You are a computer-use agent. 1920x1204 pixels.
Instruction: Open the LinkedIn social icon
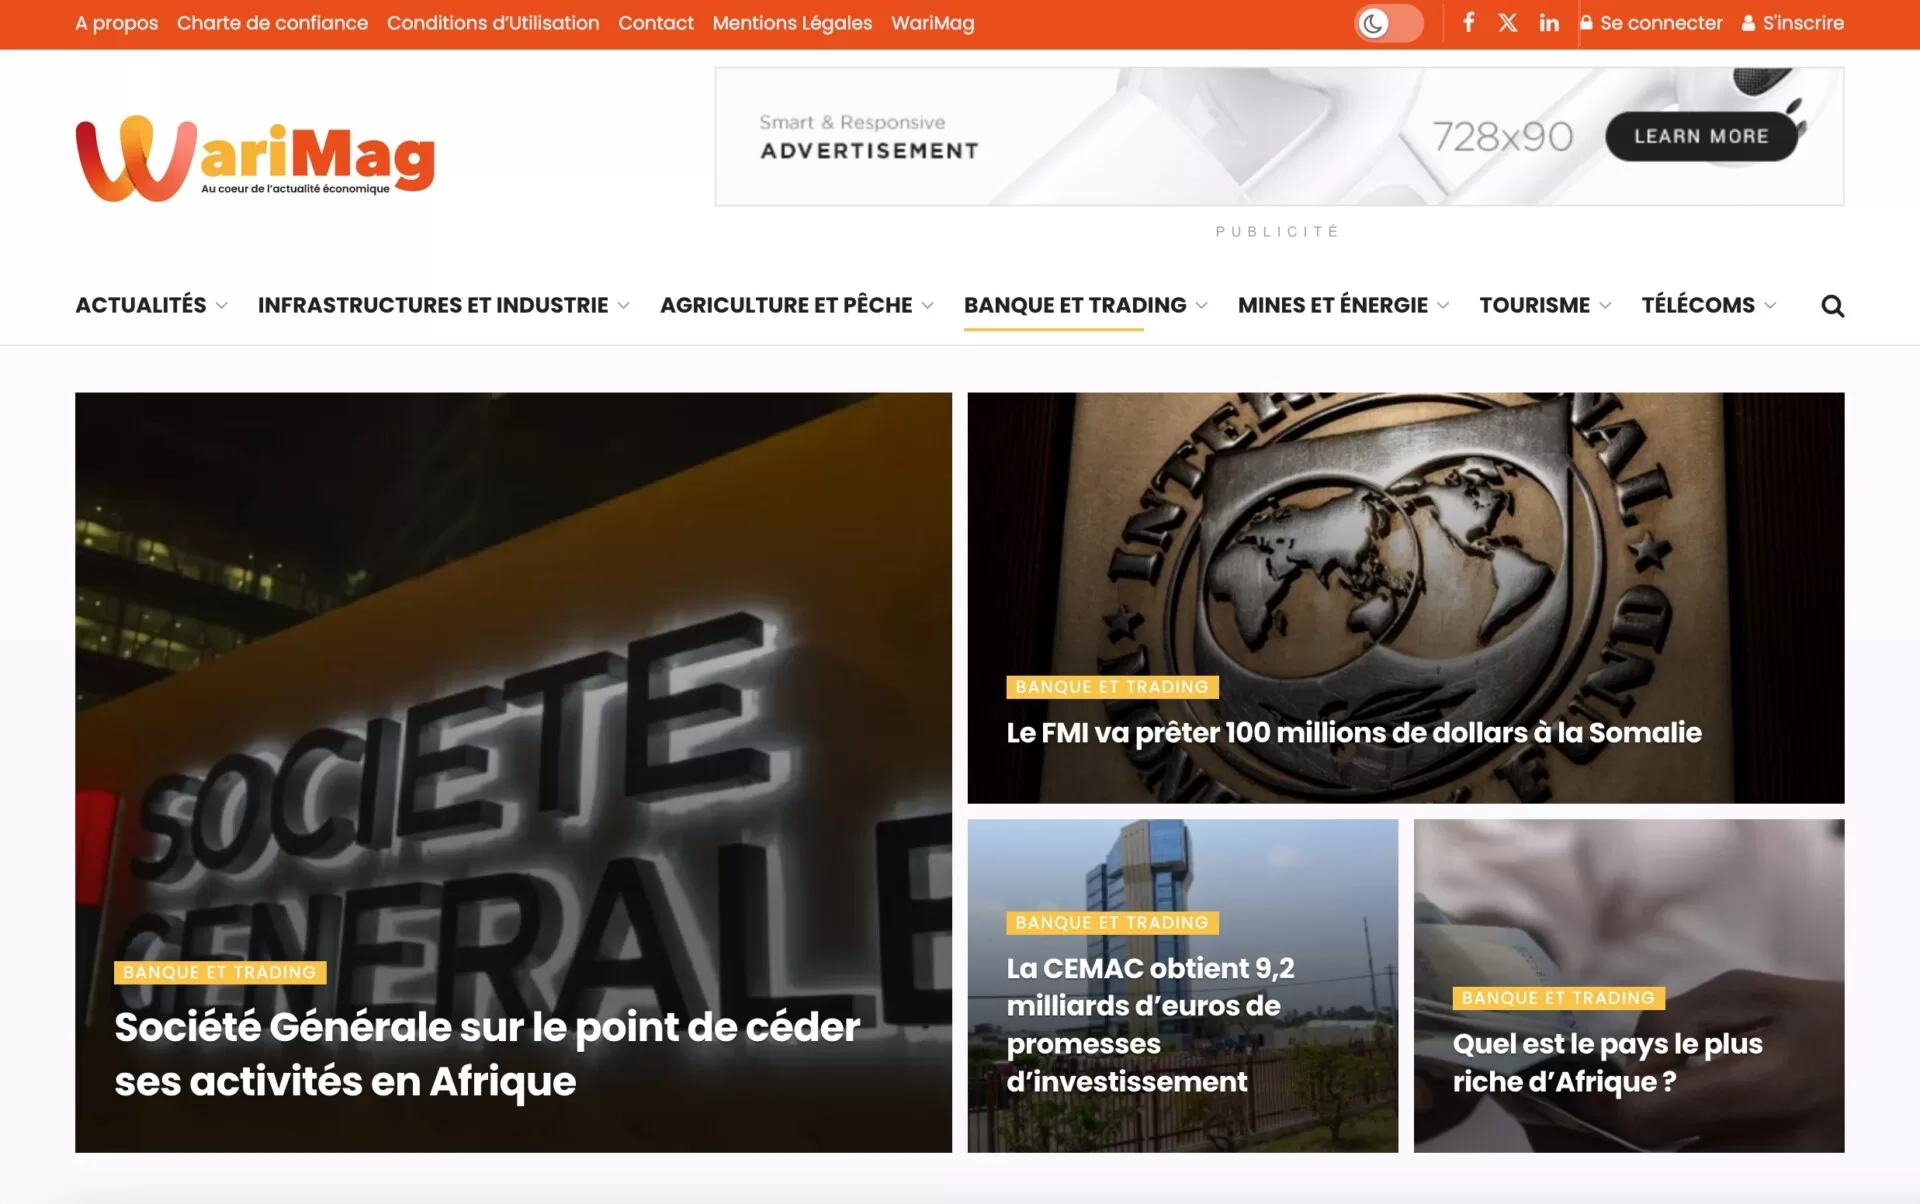pyautogui.click(x=1549, y=22)
